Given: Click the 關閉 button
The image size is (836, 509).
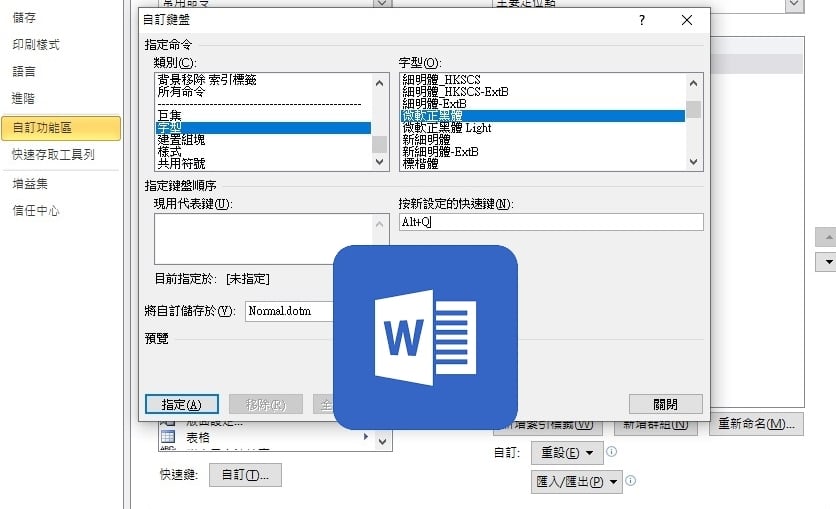Looking at the screenshot, I should [x=665, y=405].
